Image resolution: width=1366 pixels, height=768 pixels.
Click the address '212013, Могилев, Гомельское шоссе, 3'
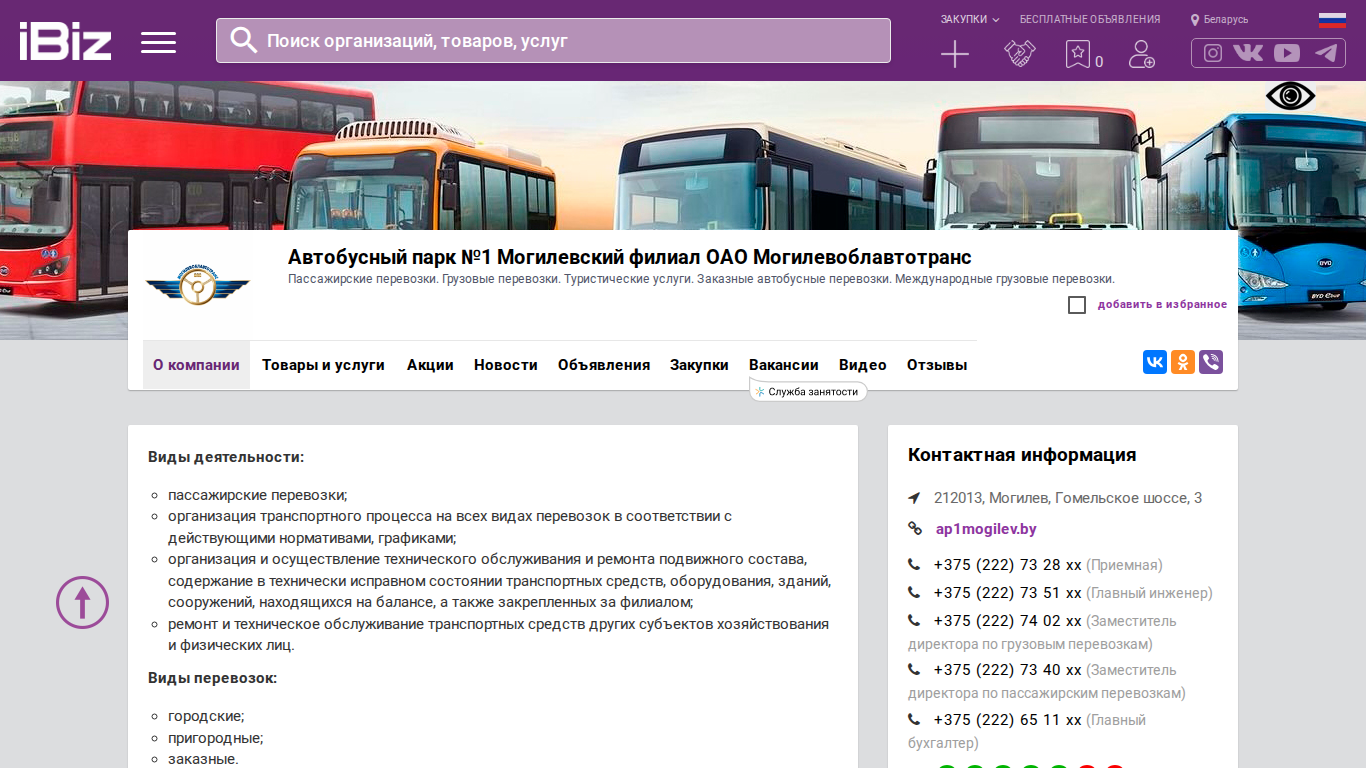coord(1068,498)
